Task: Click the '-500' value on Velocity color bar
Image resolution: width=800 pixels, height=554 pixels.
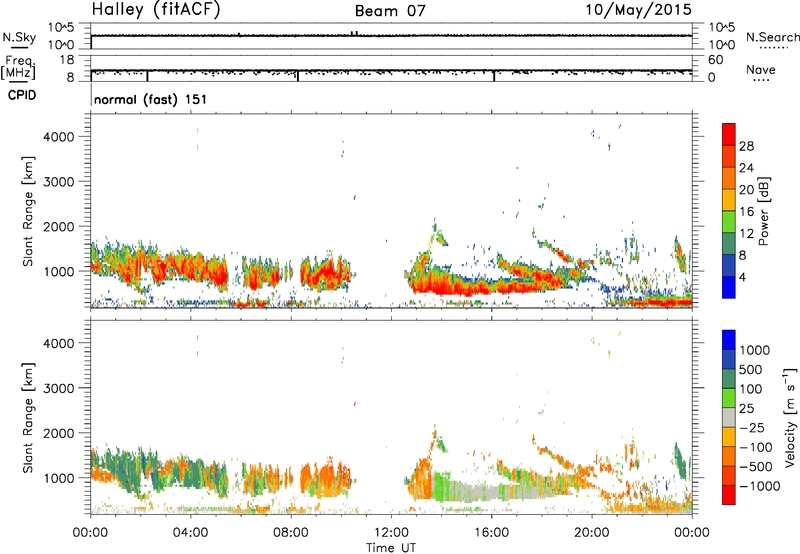Action: pyautogui.click(x=756, y=467)
